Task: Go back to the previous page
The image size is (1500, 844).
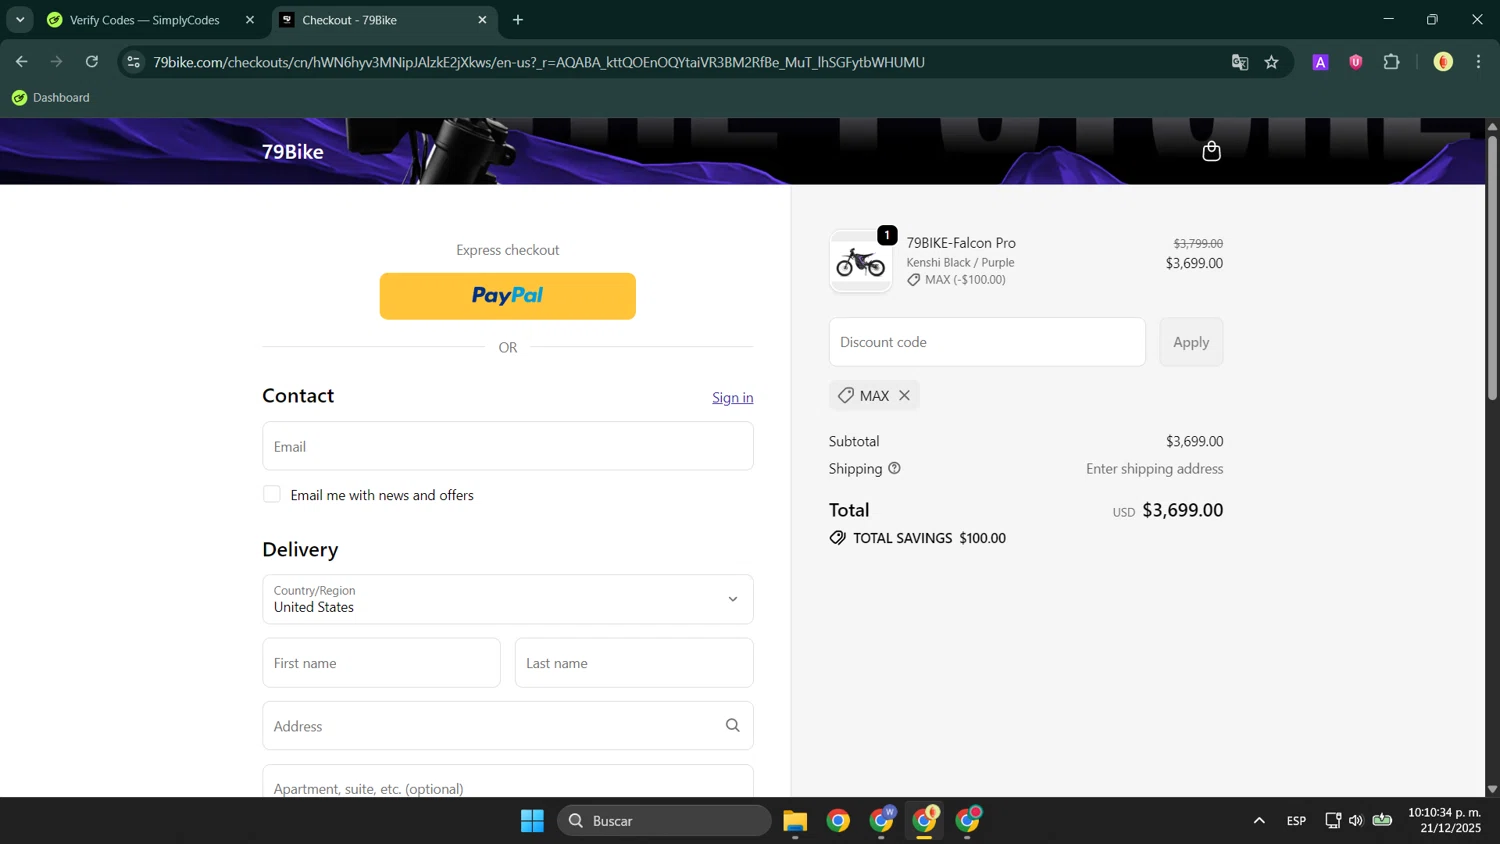Action: click(21, 62)
